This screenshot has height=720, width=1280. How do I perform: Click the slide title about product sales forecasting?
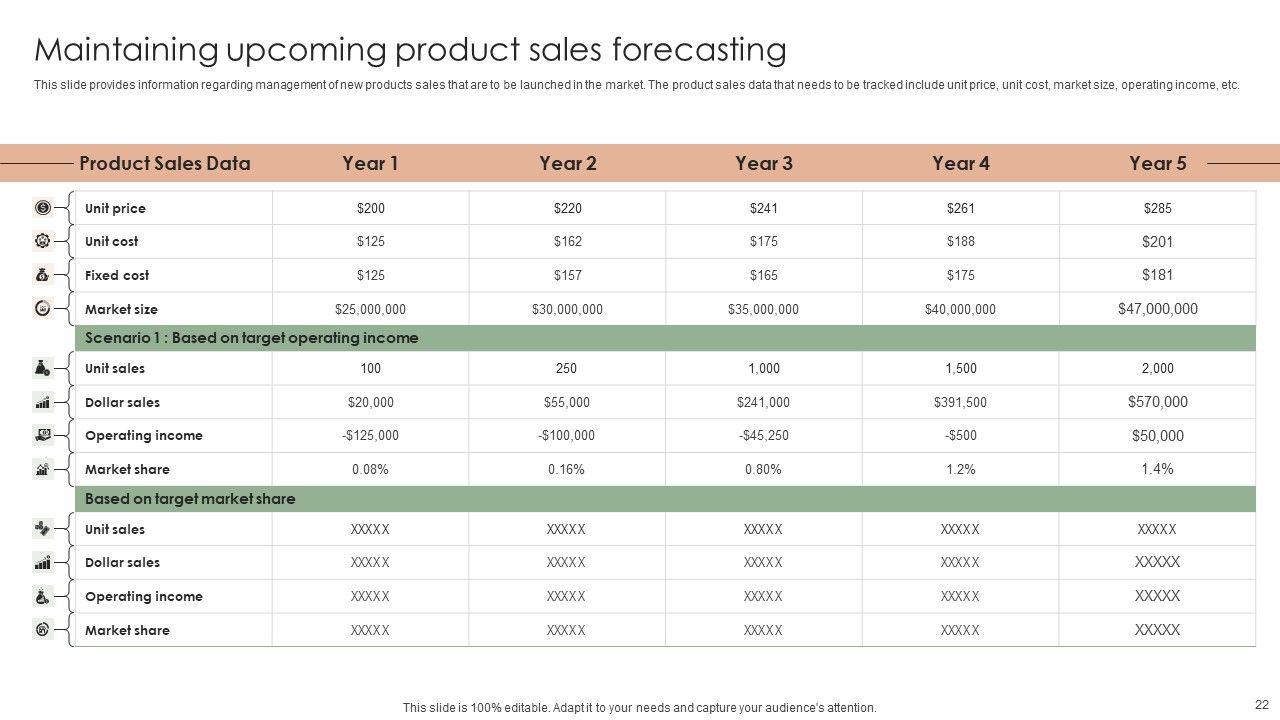click(x=410, y=49)
